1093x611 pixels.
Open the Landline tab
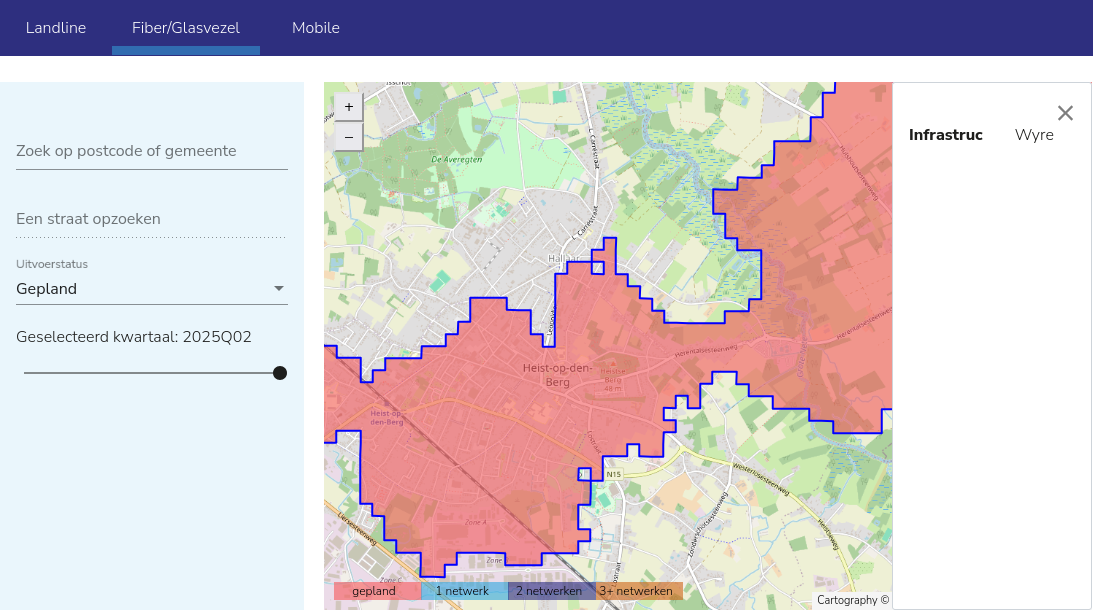pyautogui.click(x=56, y=28)
